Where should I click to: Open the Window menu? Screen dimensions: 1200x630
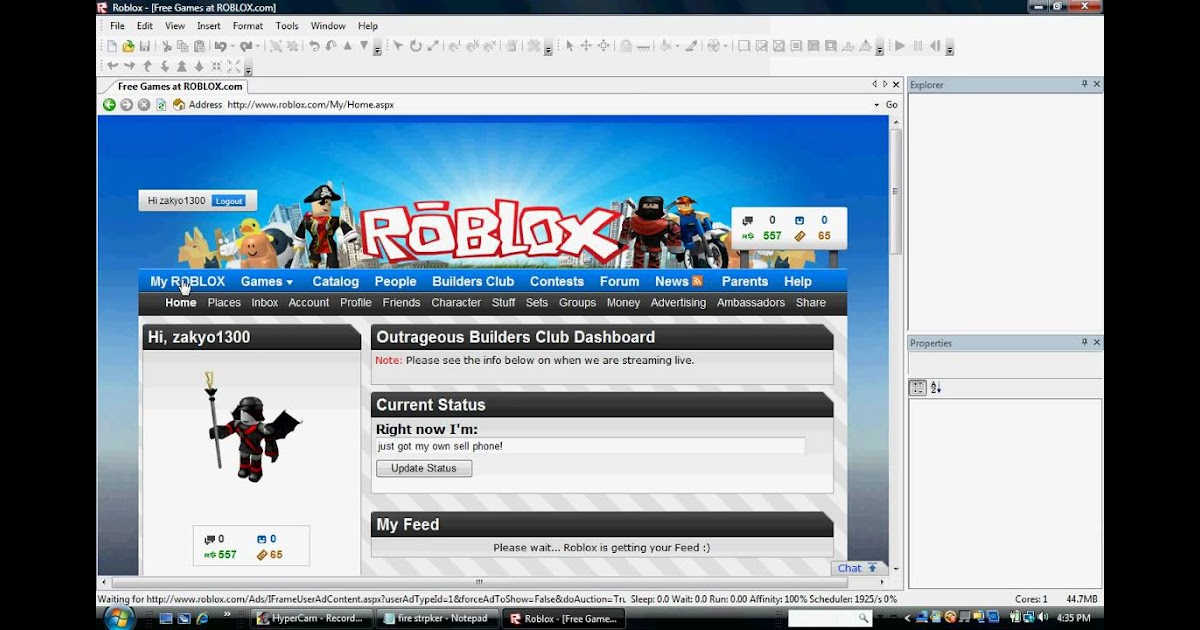[328, 26]
